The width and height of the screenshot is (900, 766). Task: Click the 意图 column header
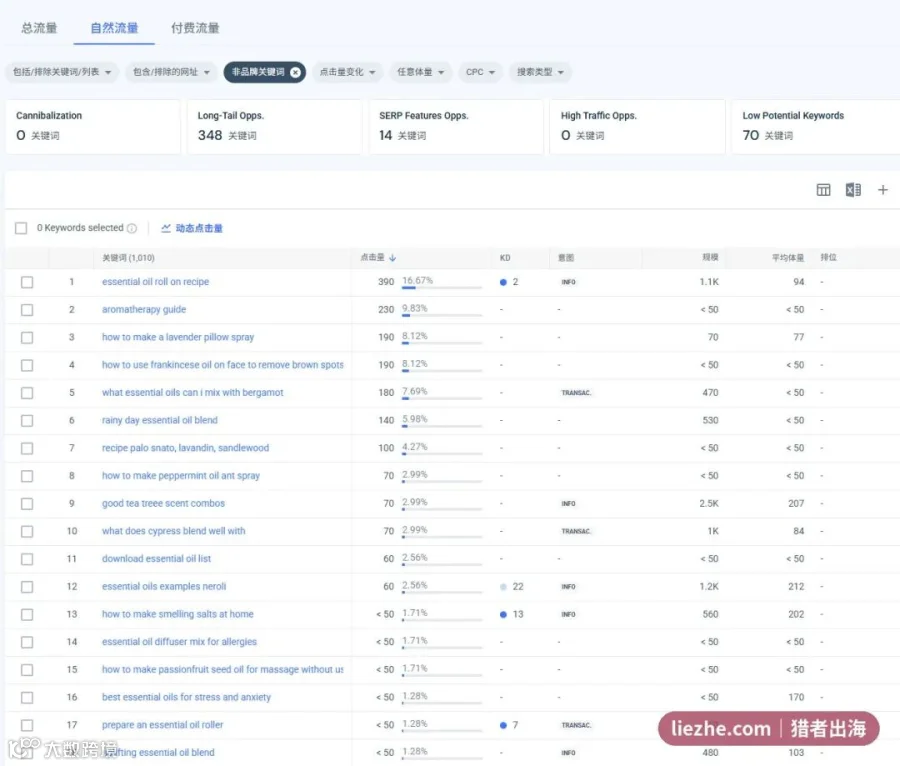566,258
